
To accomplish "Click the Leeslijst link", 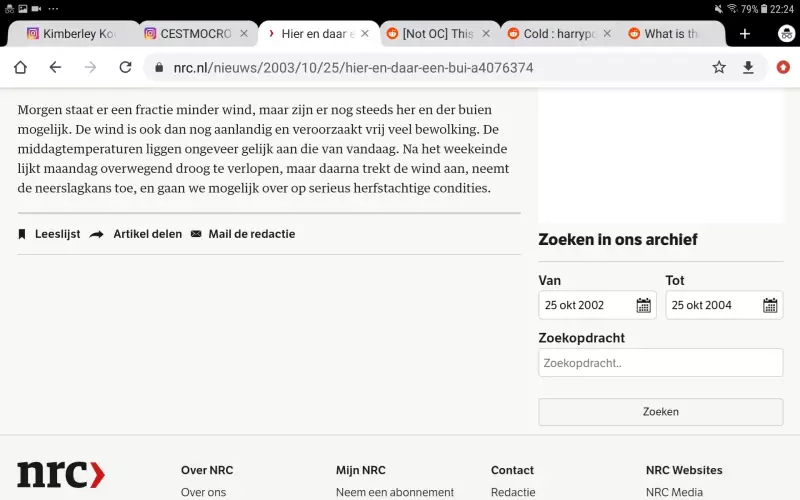I will (x=58, y=234).
